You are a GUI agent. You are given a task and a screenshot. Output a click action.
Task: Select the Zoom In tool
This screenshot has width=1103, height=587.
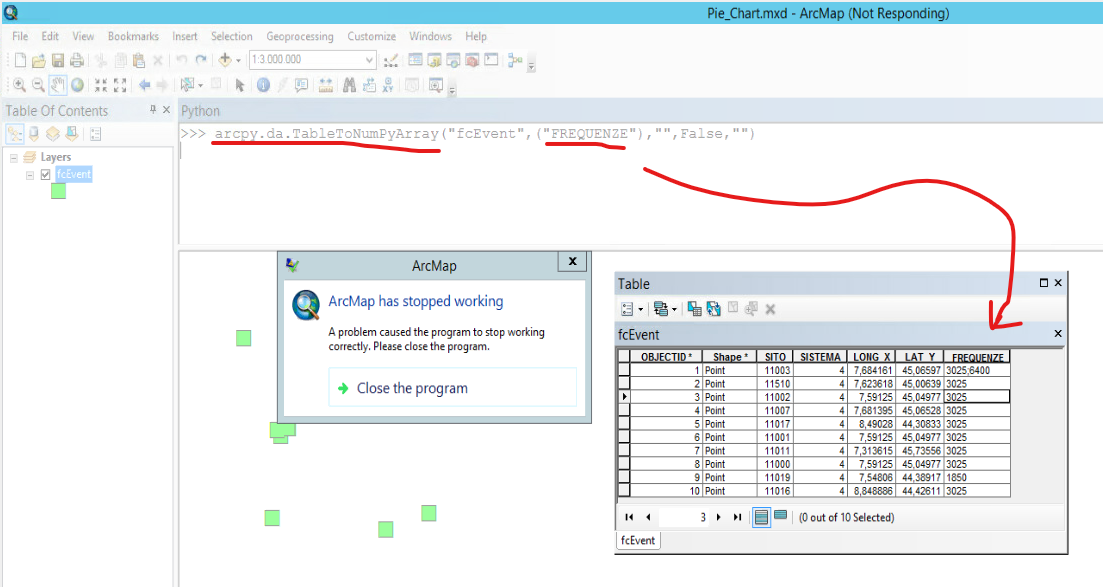click(x=20, y=85)
